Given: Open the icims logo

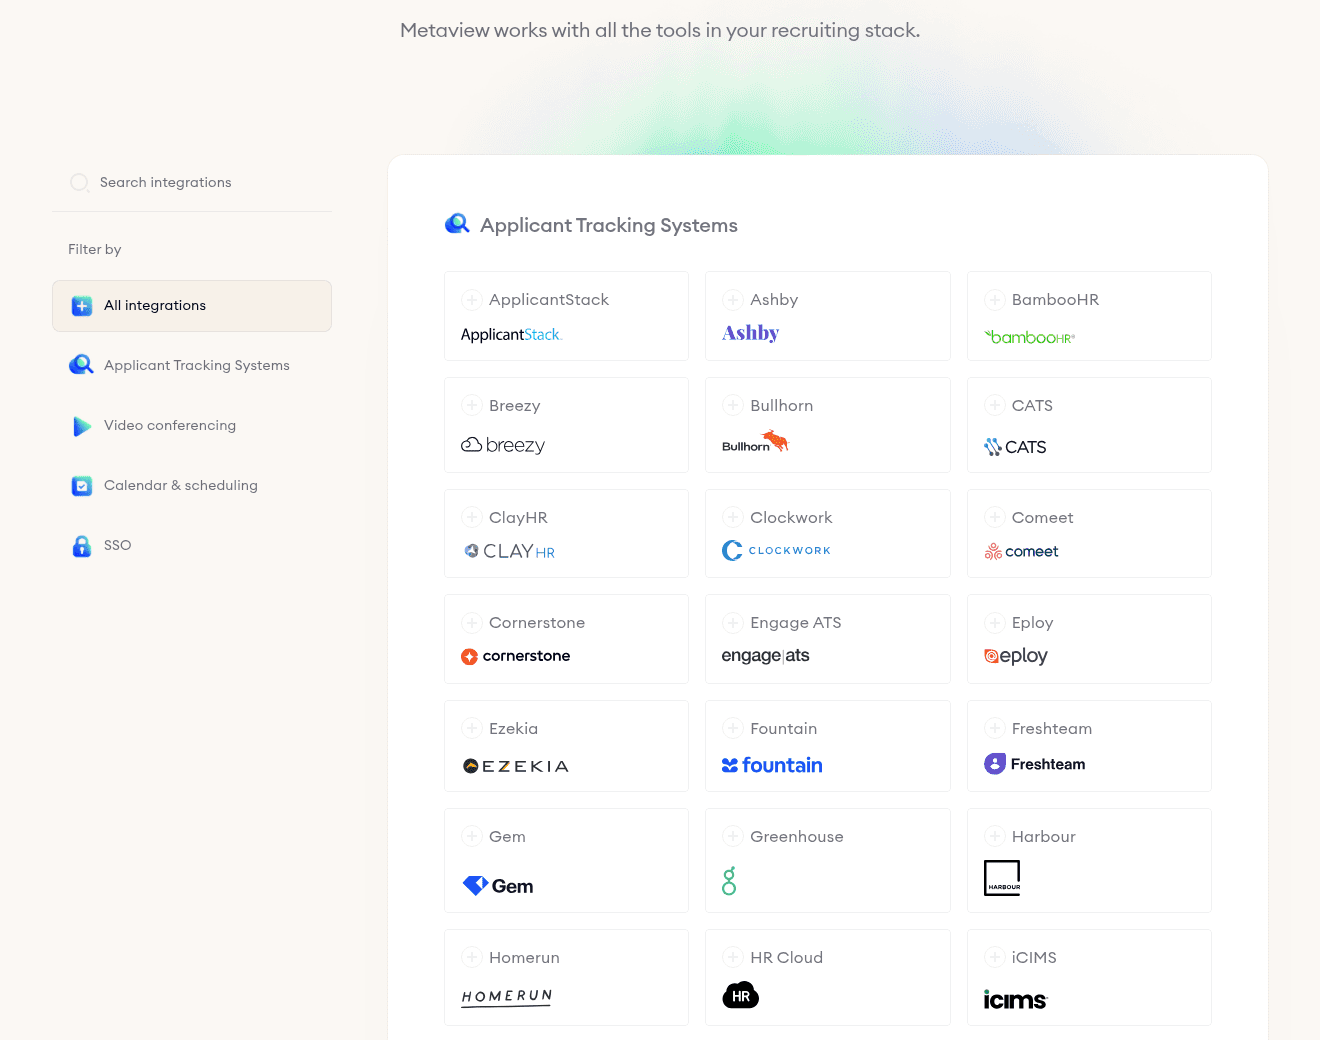Looking at the screenshot, I should 1015,1000.
